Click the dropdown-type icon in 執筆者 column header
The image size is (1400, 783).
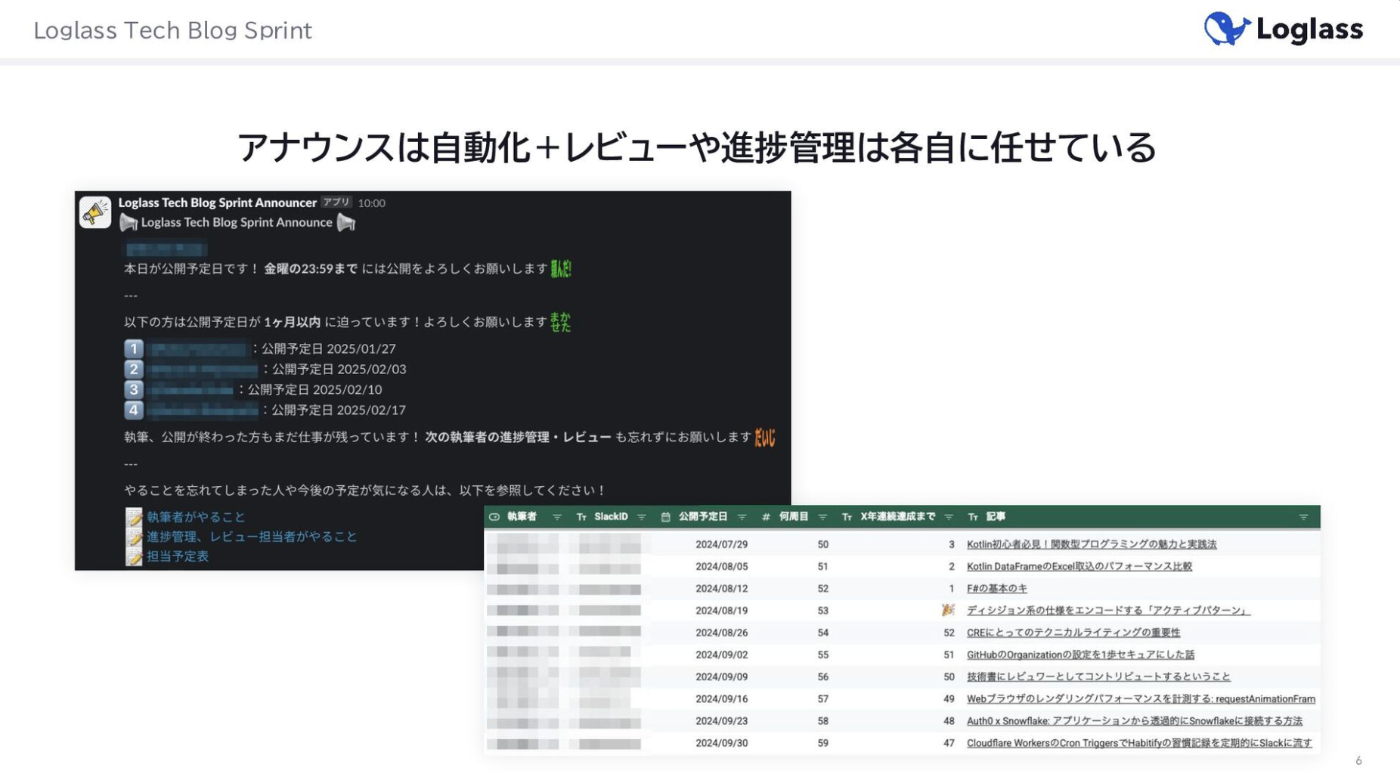pos(494,517)
